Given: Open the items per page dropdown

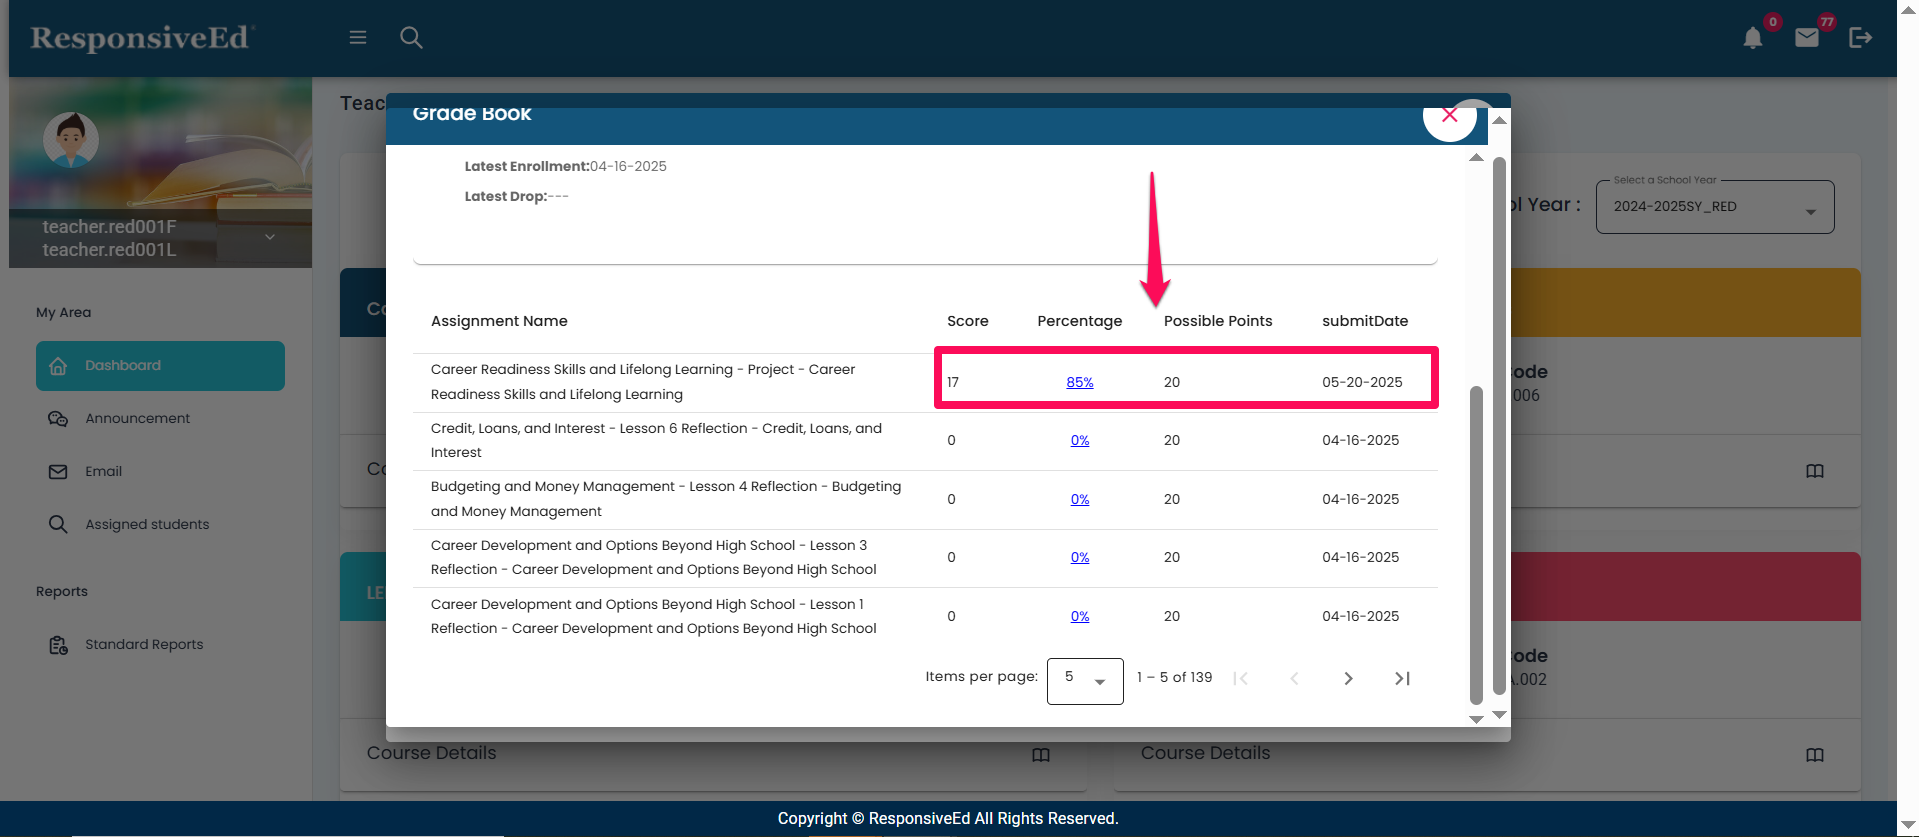Looking at the screenshot, I should (1085, 681).
